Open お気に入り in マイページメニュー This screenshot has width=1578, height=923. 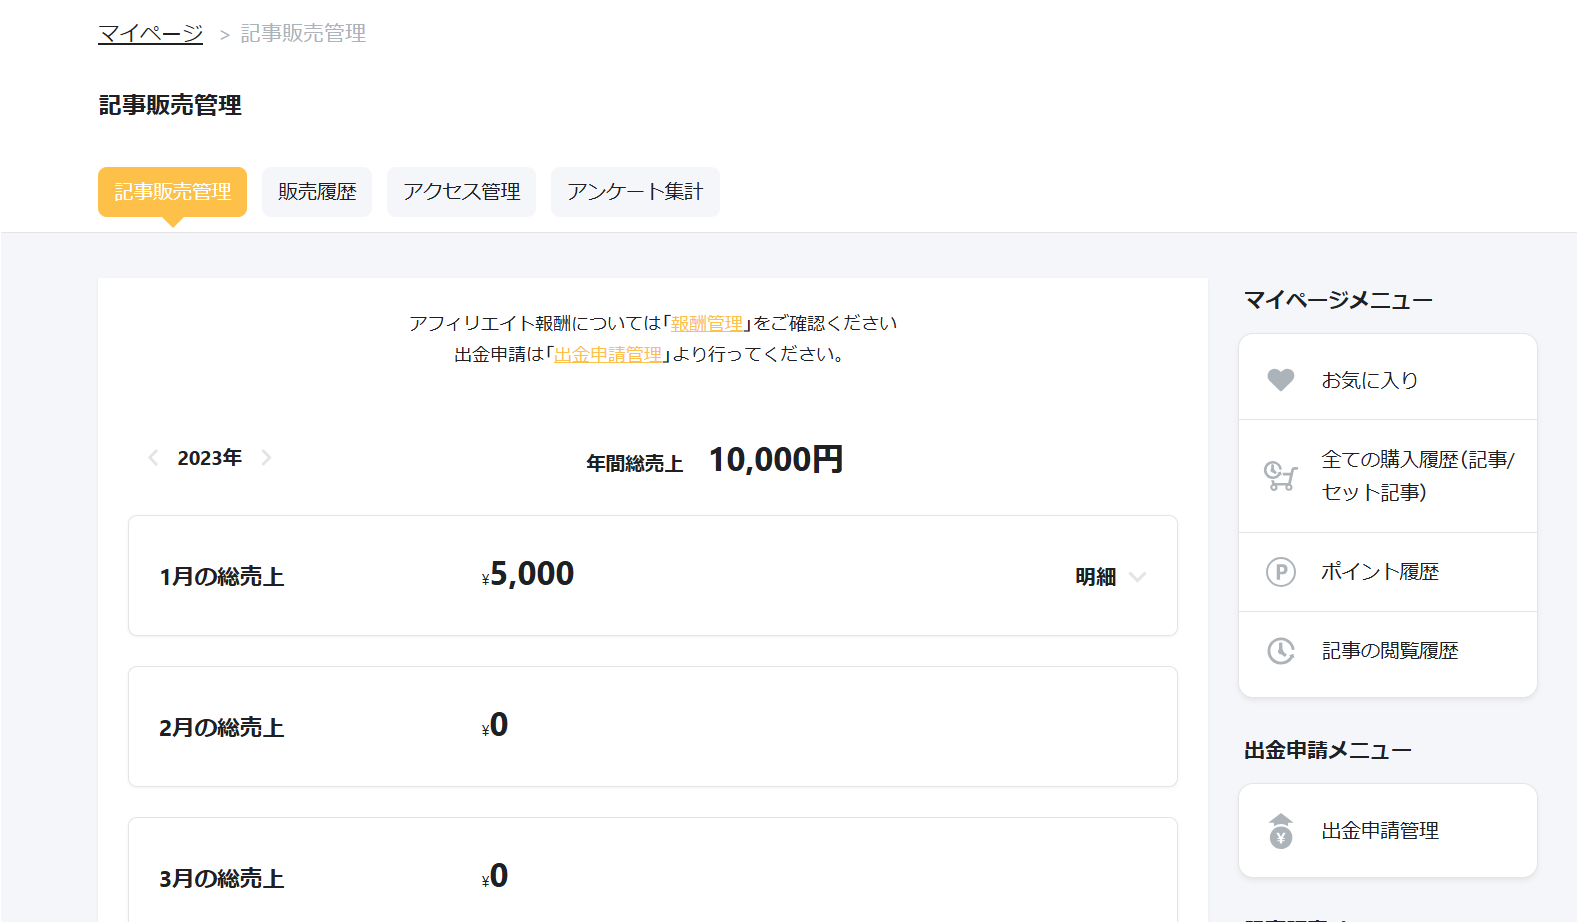point(1388,380)
